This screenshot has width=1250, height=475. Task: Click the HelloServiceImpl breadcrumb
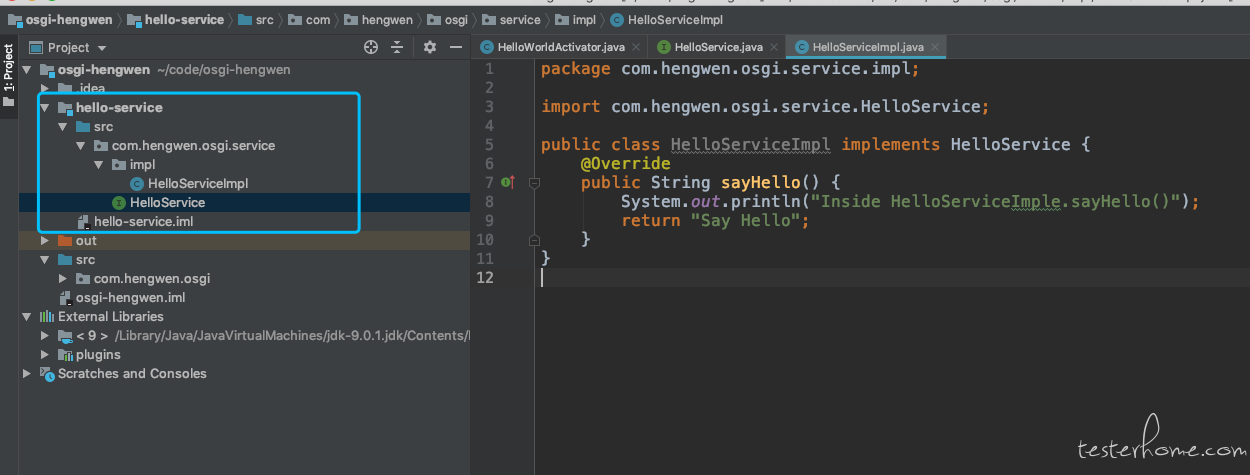click(666, 19)
